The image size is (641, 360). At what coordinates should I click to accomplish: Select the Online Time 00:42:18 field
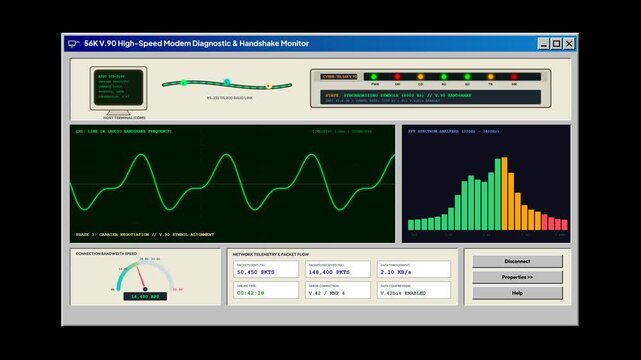[x=266, y=290]
